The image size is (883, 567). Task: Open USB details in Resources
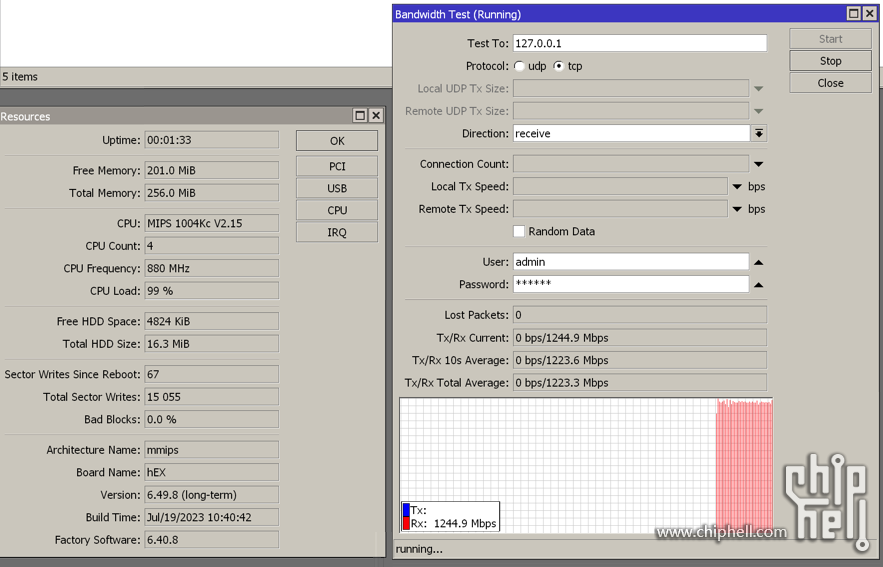click(337, 188)
